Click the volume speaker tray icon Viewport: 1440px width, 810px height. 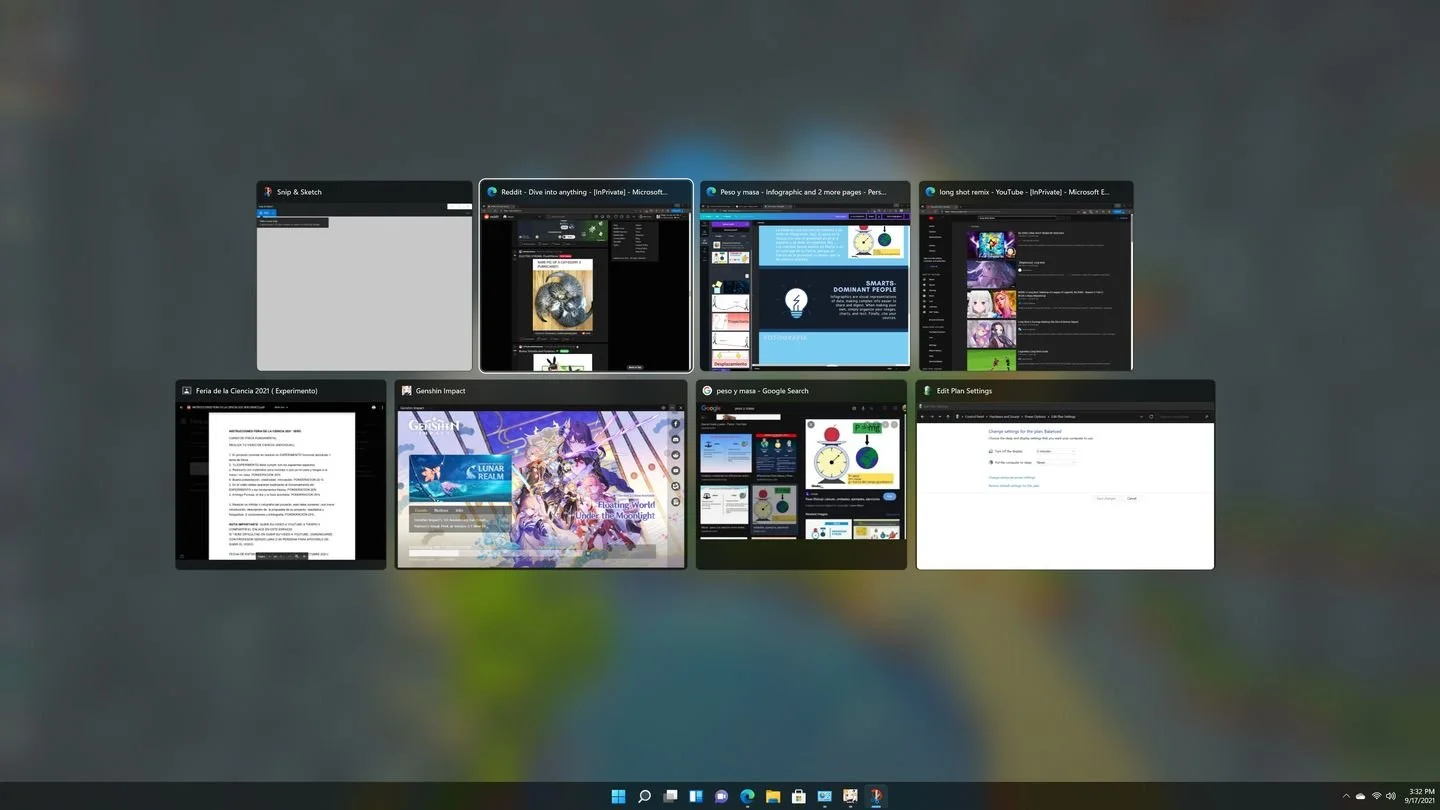coord(1391,796)
